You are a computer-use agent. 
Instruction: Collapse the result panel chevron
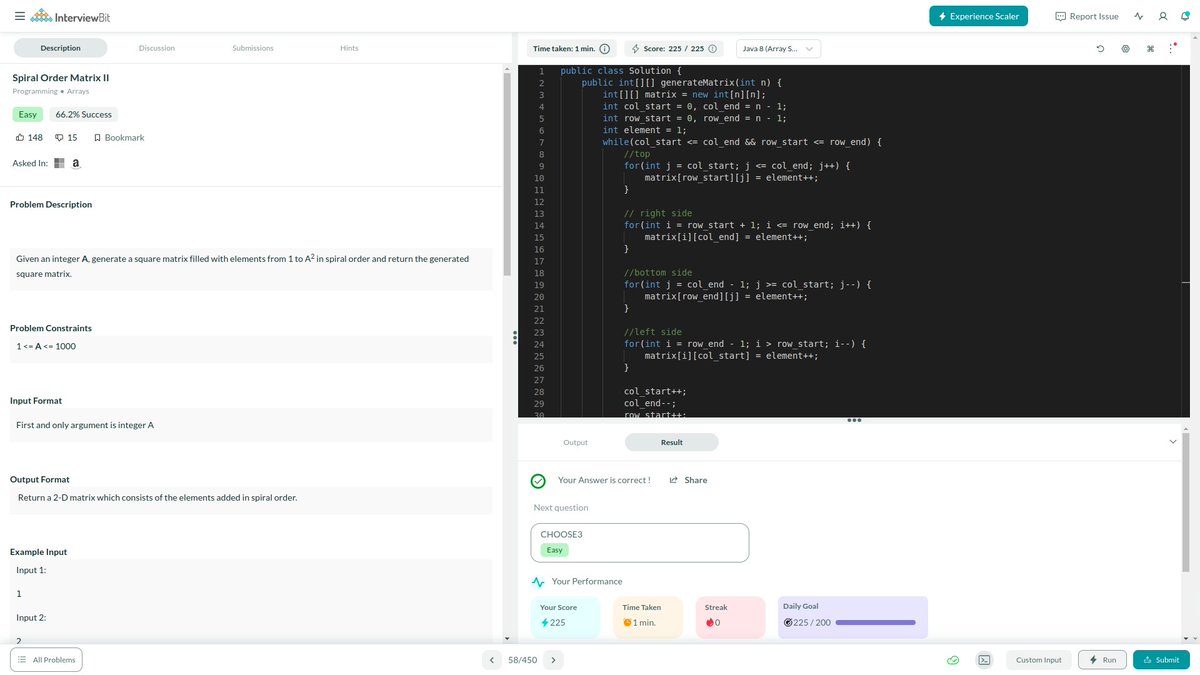1173,441
